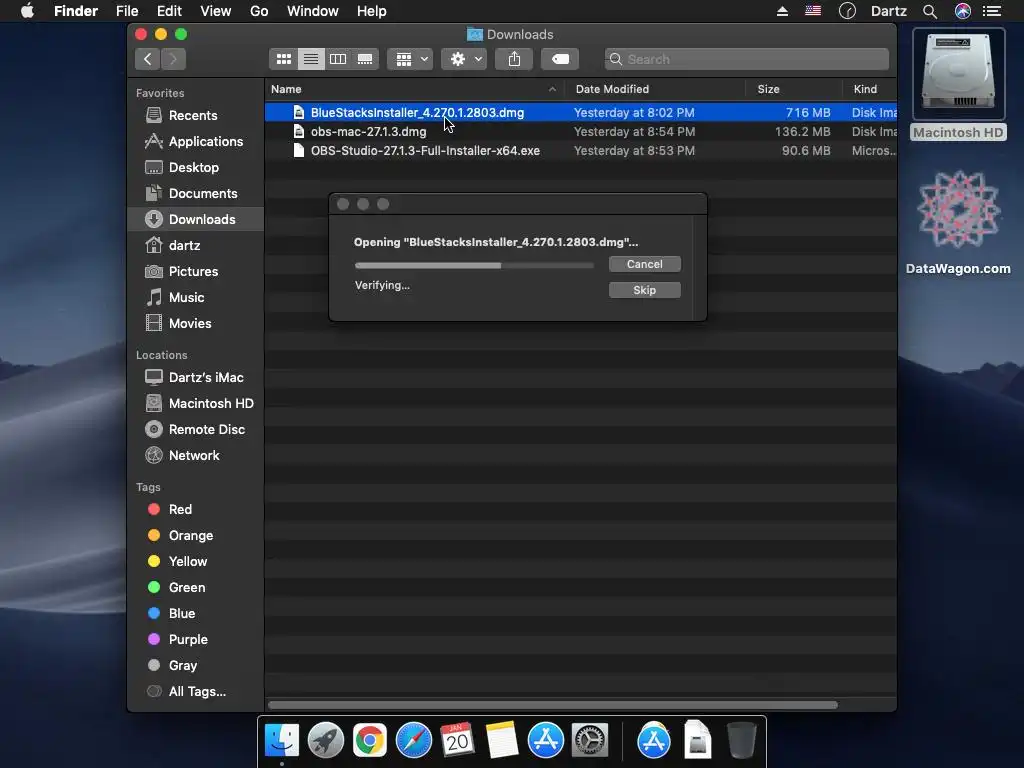Select Network in the sidebar
The height and width of the screenshot is (768, 1024).
pos(195,456)
